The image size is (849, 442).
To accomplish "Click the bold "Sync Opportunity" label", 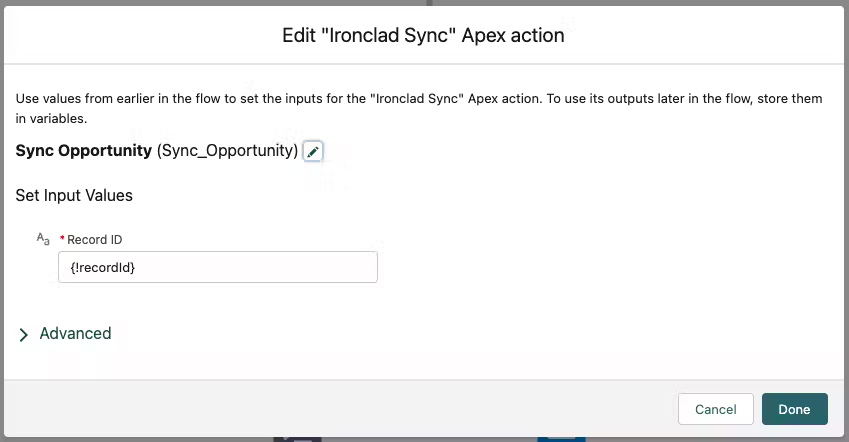I will click(84, 151).
